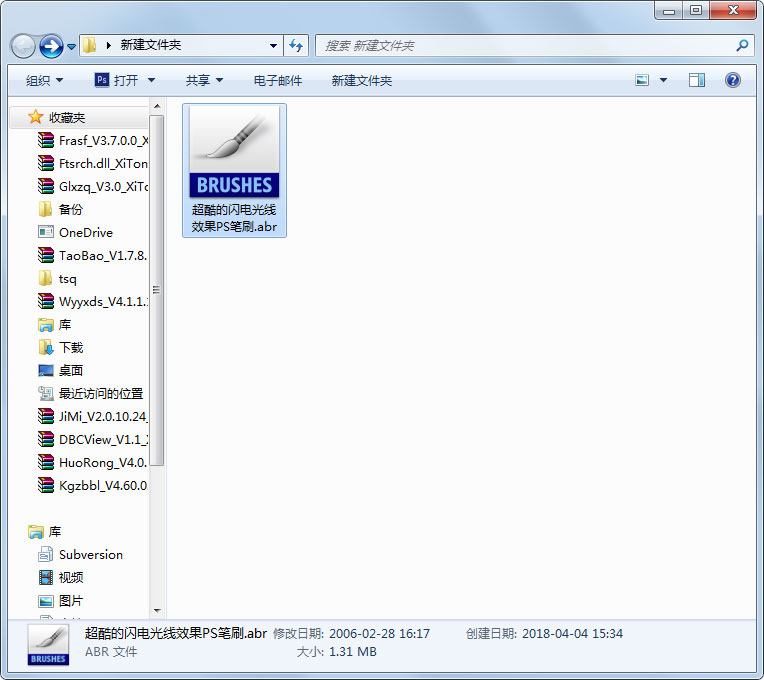Click the 新建文件夹 toolbar button

(x=362, y=80)
